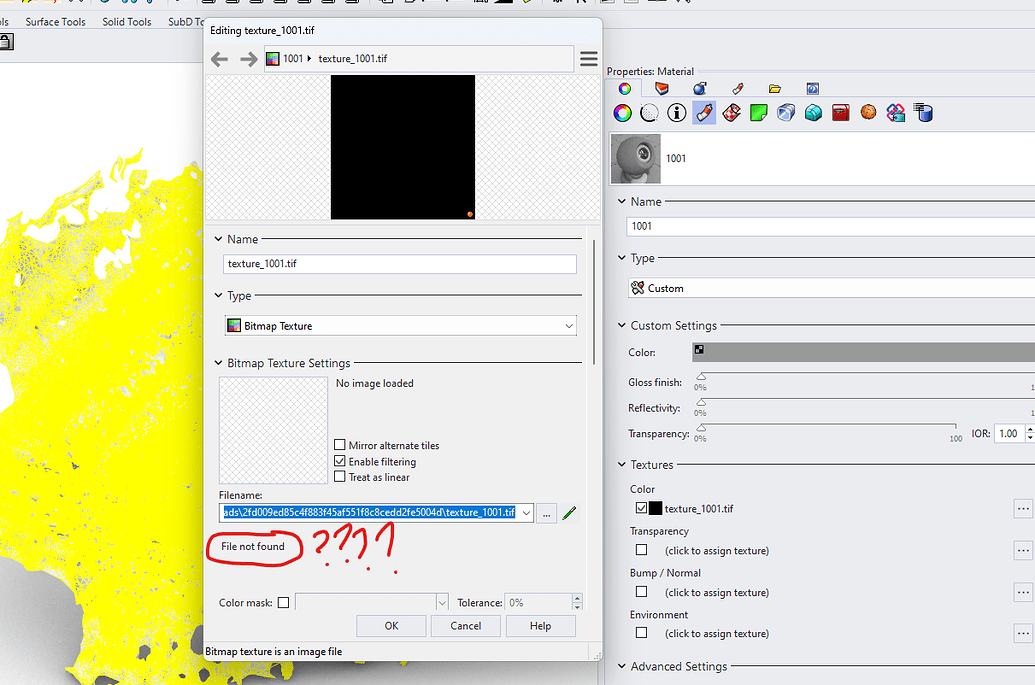This screenshot has height=685, width=1035.
Task: Click the circled-i object info icon
Action: point(676,113)
